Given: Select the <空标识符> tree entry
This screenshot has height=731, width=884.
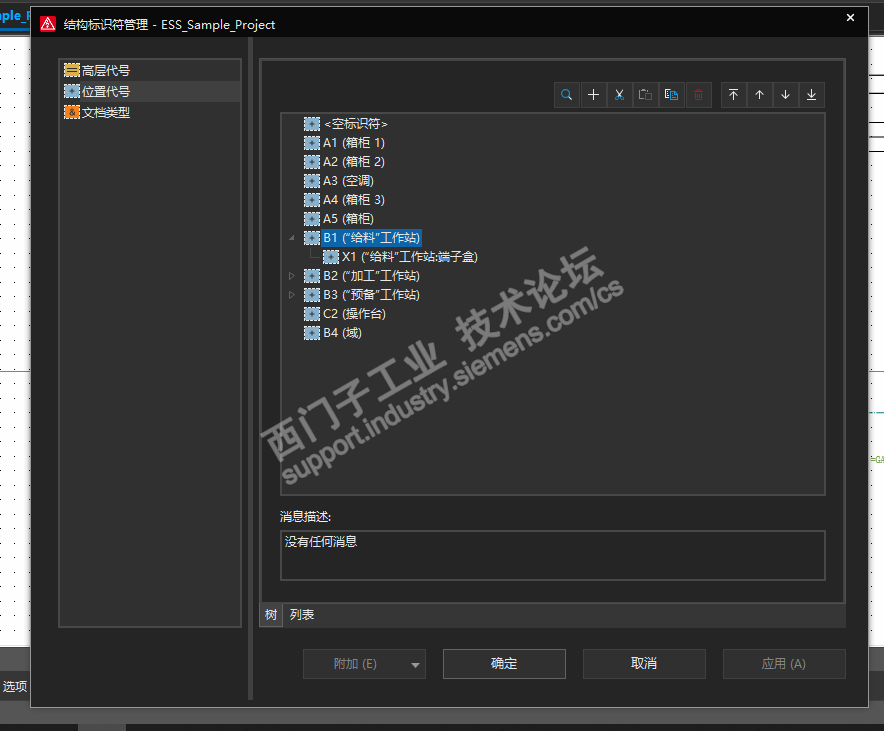Looking at the screenshot, I should point(355,123).
